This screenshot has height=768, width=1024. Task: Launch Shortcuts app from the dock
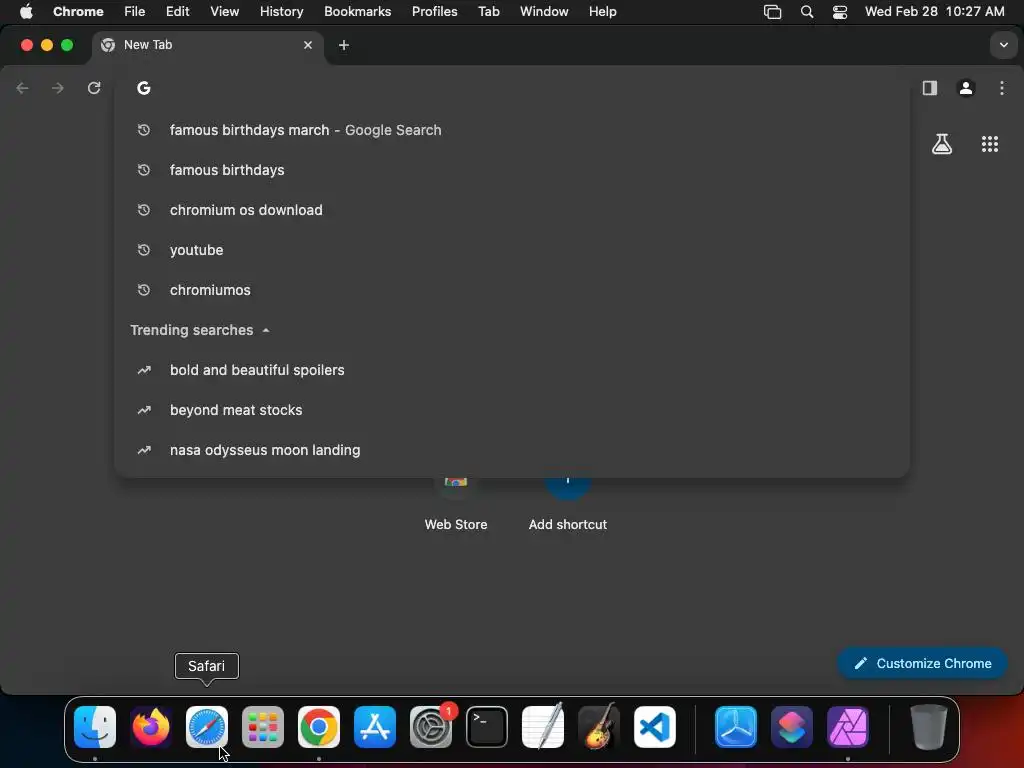792,727
